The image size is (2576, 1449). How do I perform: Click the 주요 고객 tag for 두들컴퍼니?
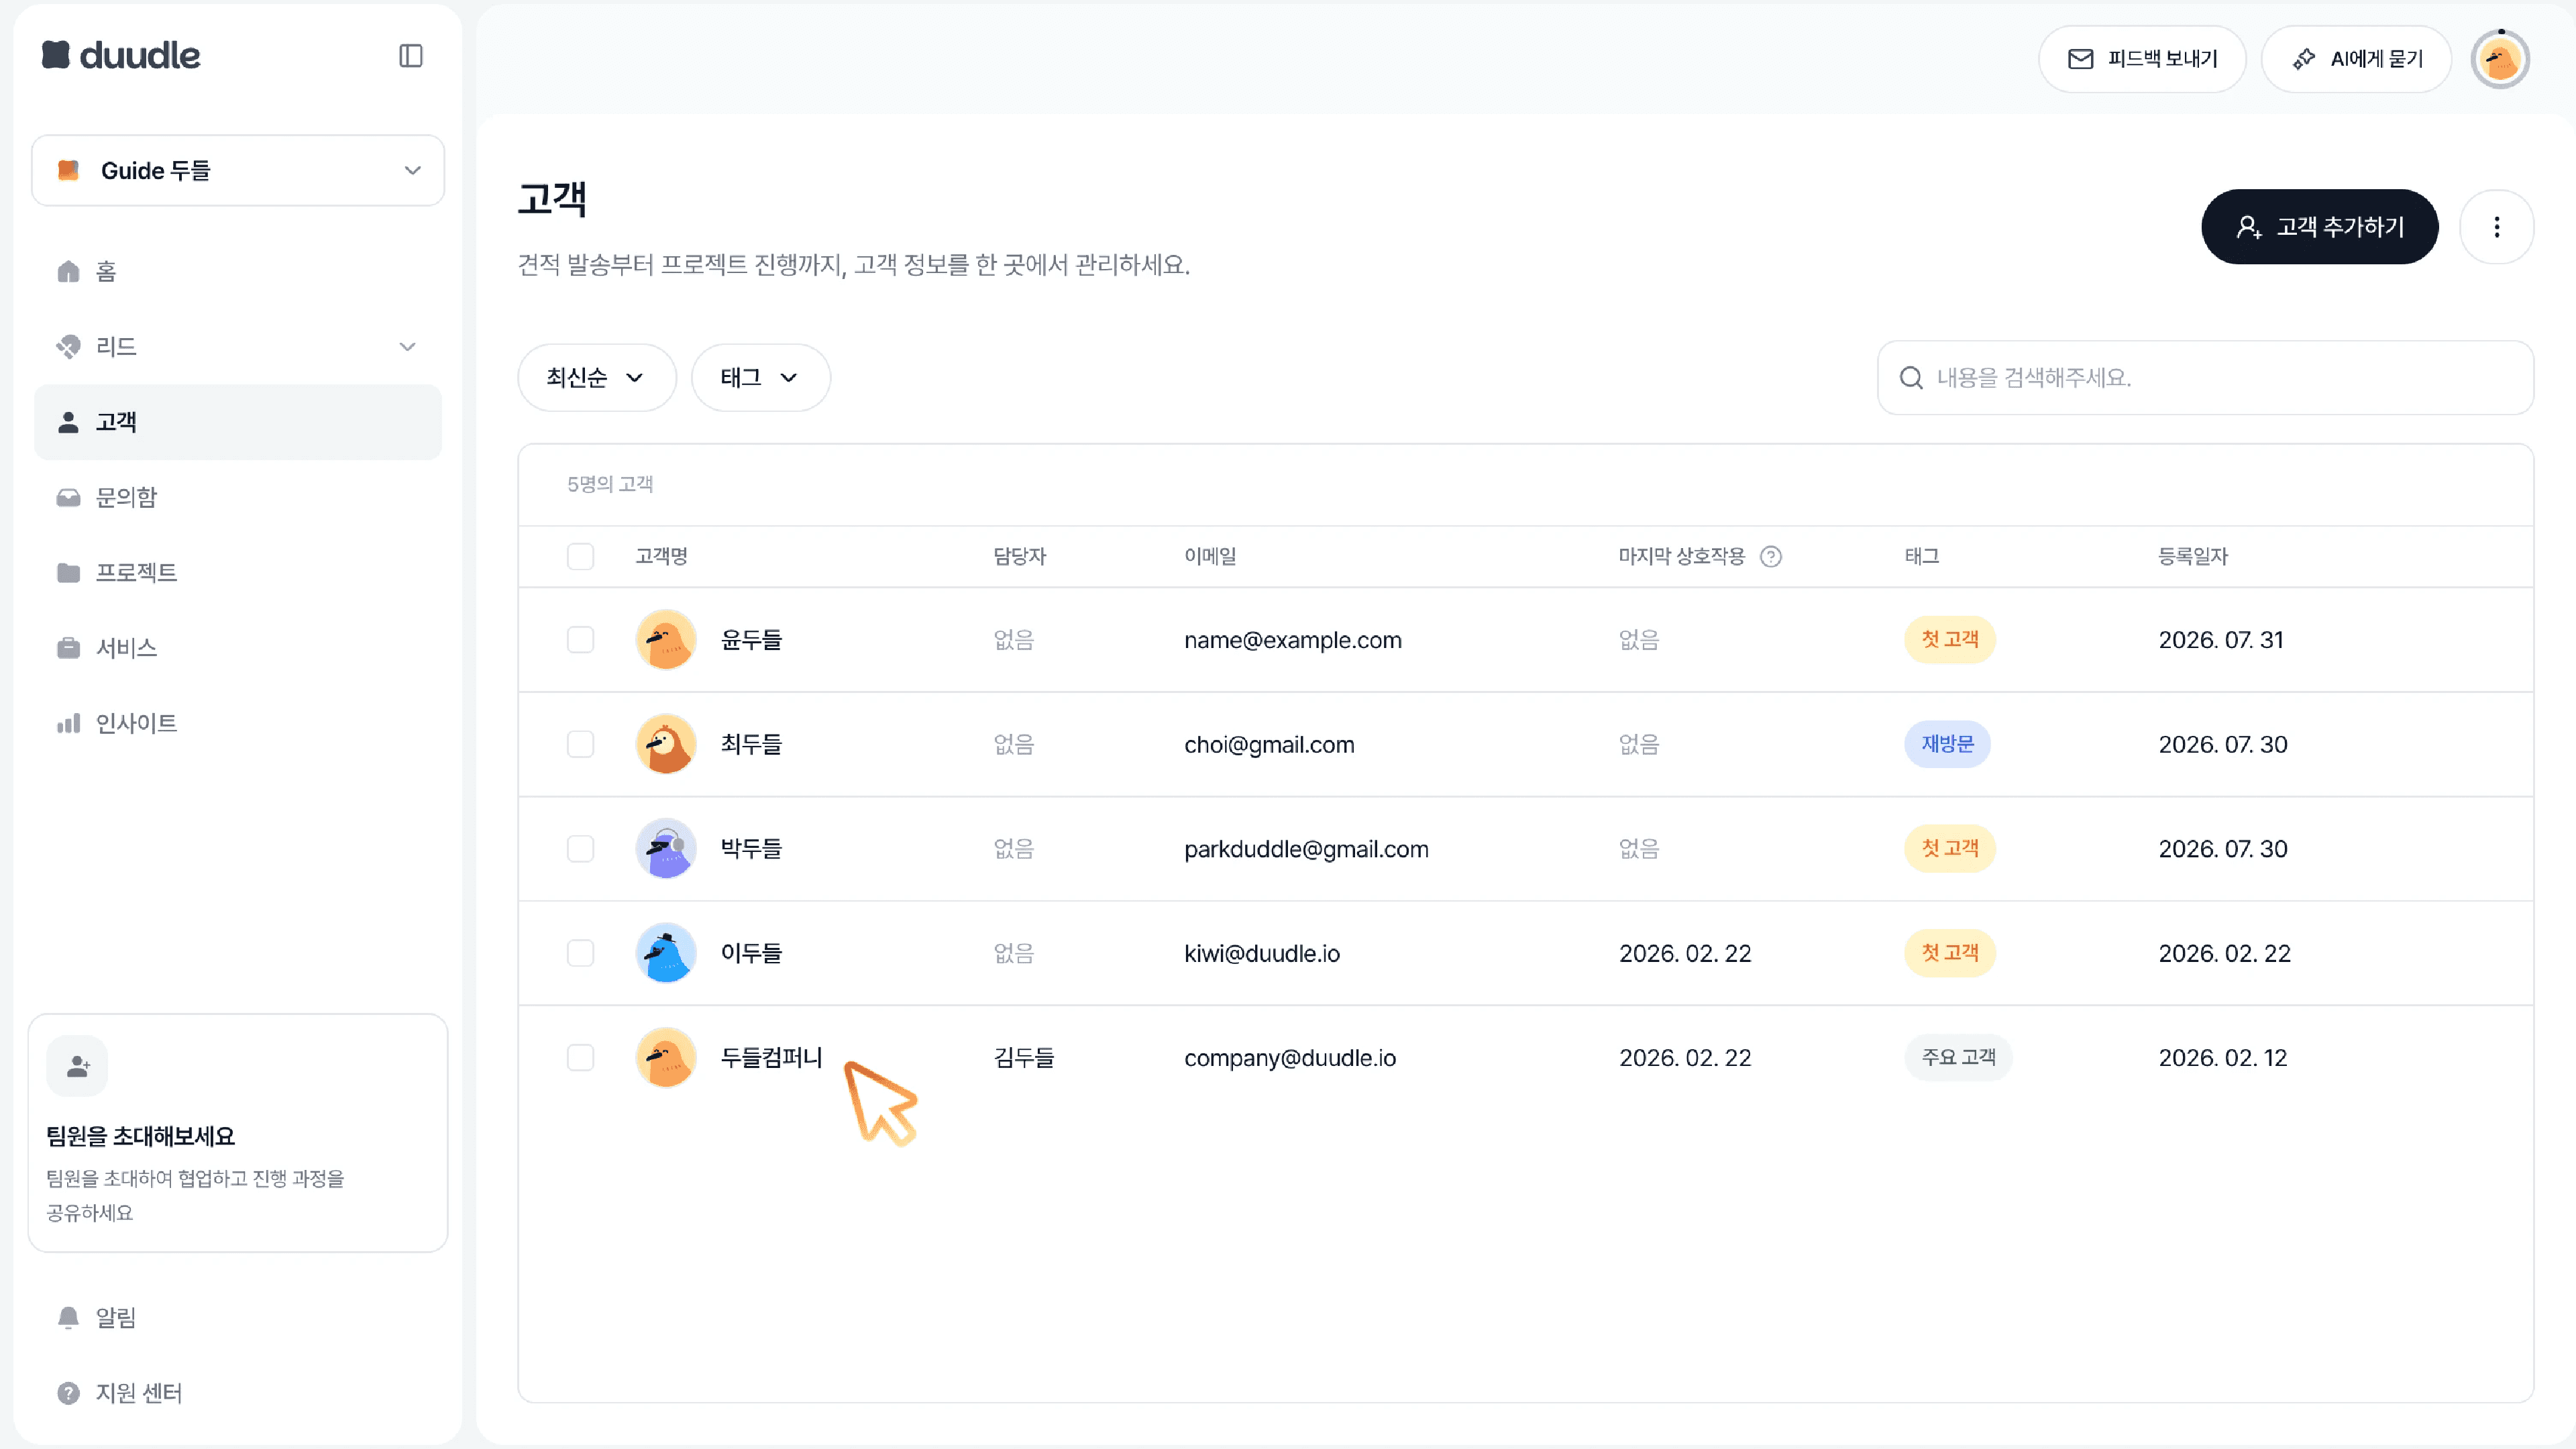(1958, 1058)
